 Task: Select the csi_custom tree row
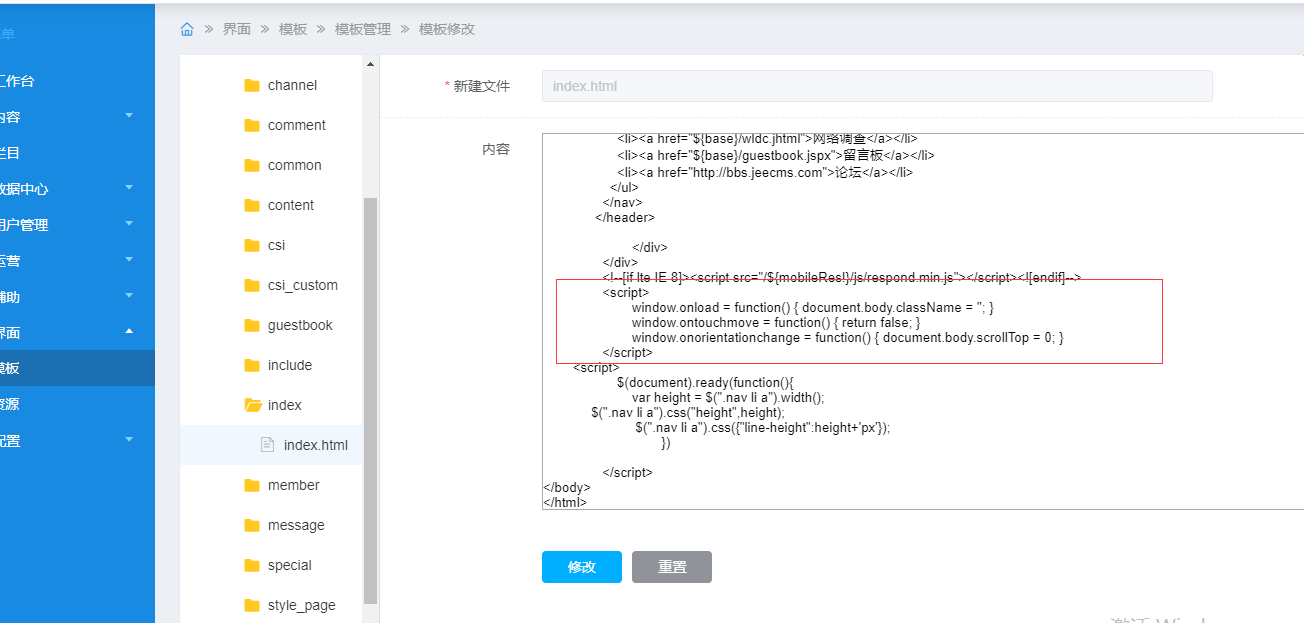point(271,285)
